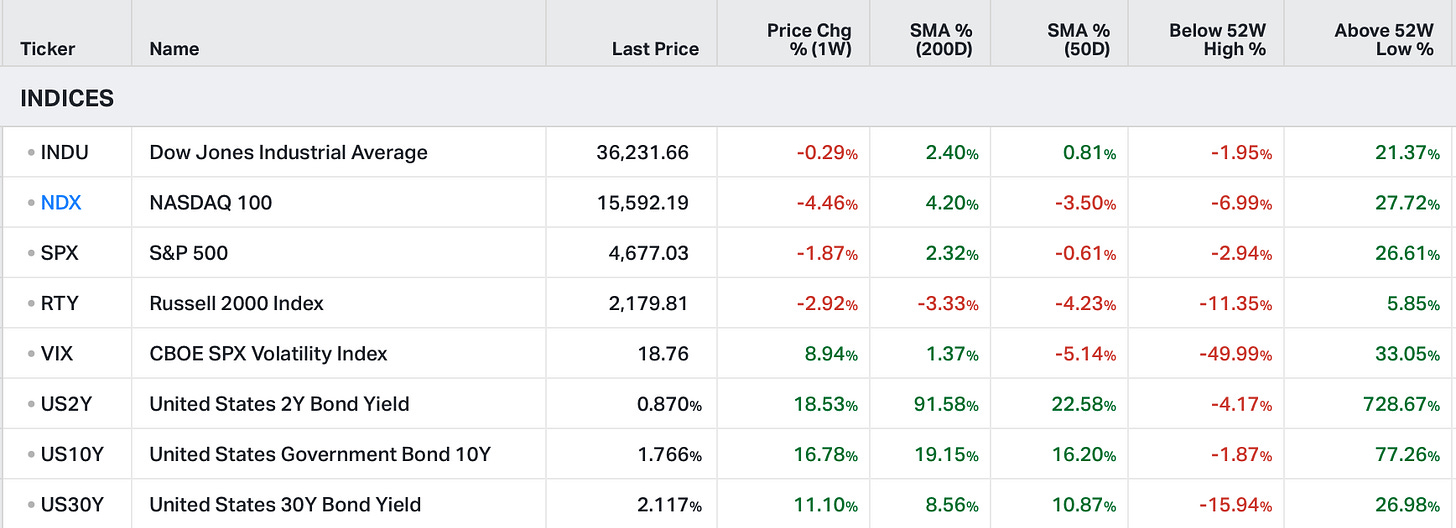Screen dimensions: 1456x528
Task: Click the Dow last price 36,231.66
Action: pos(642,153)
